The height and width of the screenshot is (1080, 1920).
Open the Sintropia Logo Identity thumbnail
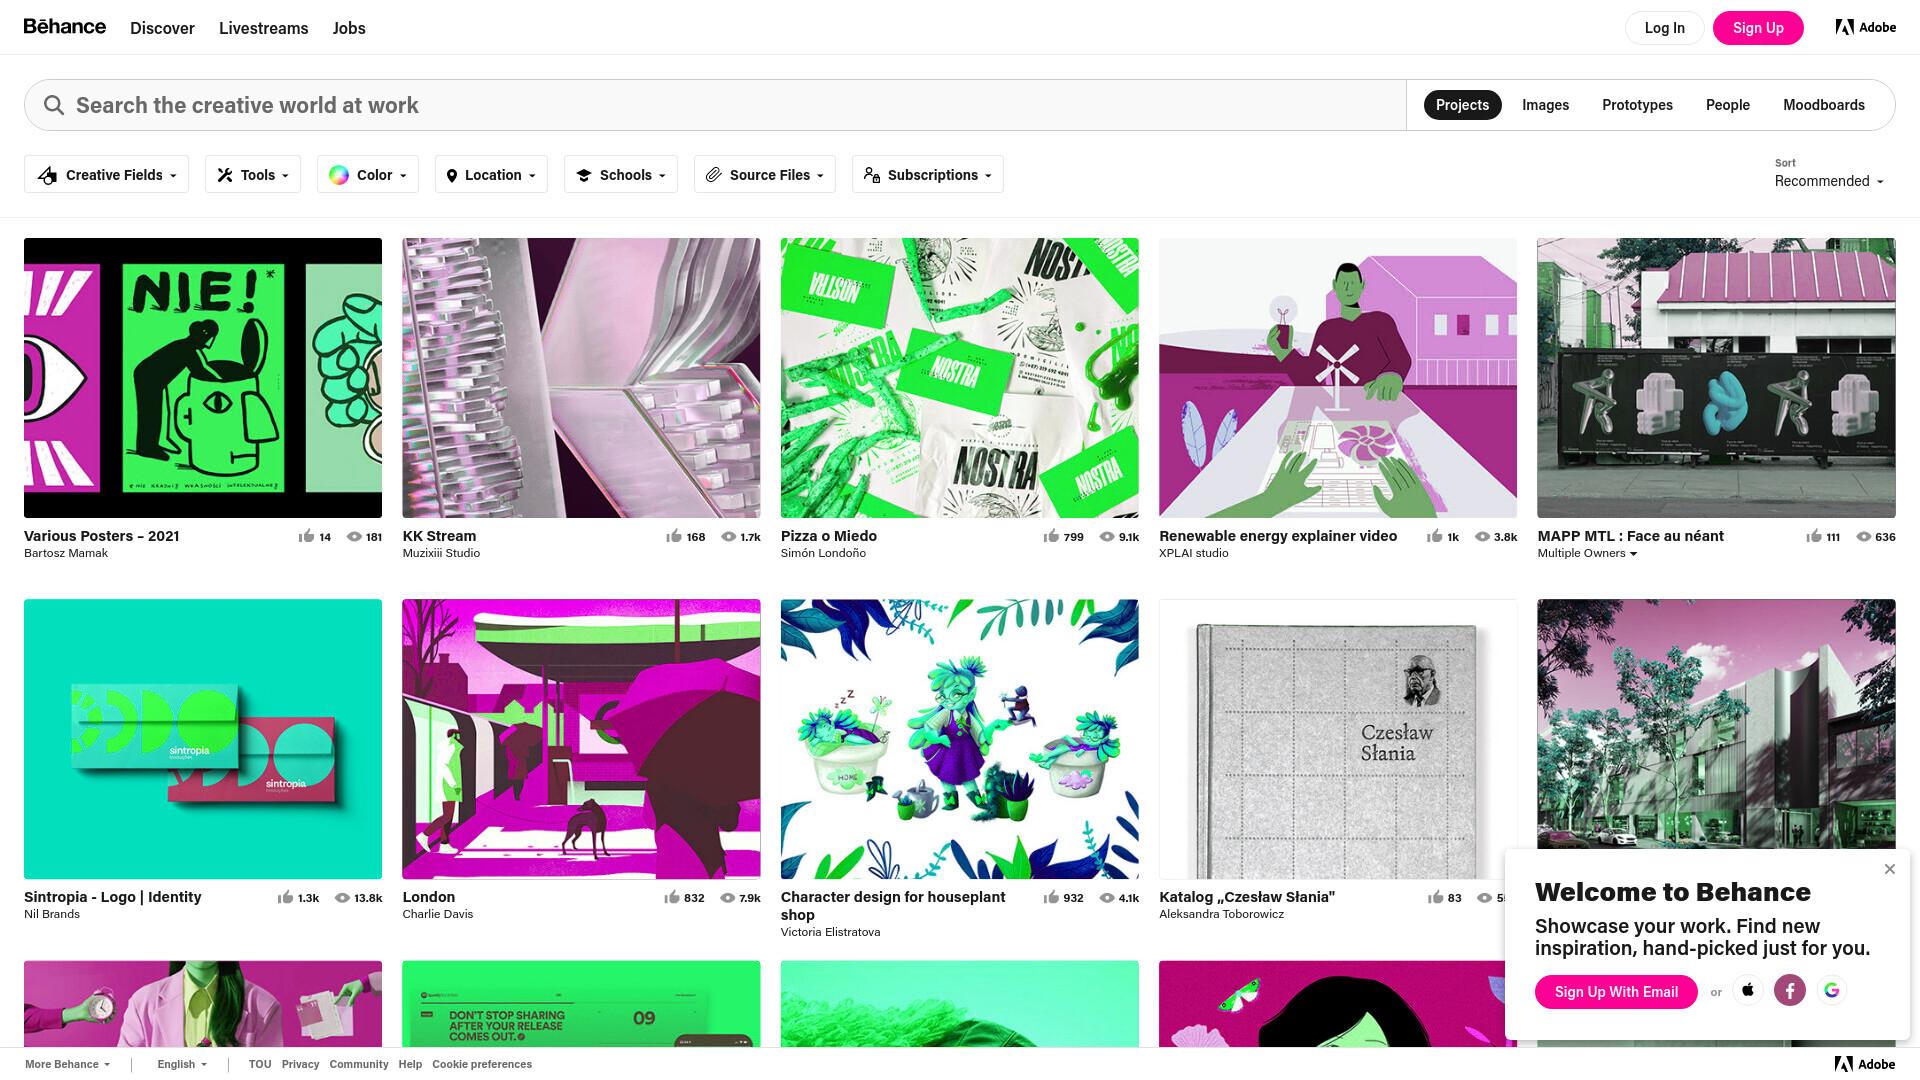point(203,739)
